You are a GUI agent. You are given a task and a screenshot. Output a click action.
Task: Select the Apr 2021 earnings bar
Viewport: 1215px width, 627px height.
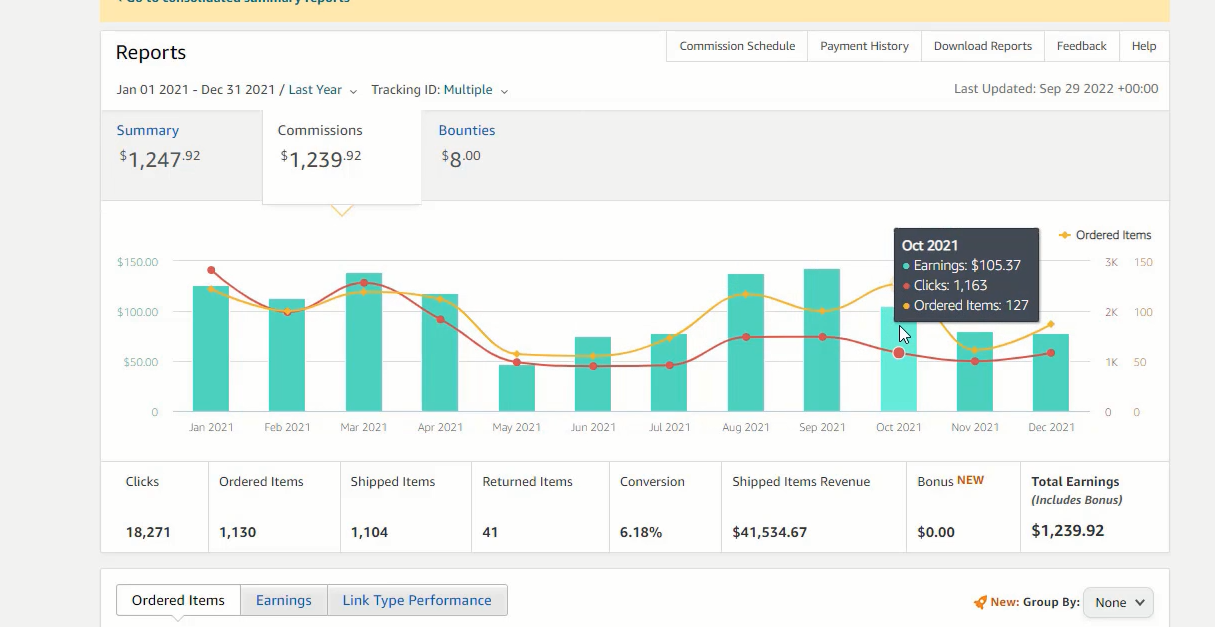pyautogui.click(x=440, y=353)
